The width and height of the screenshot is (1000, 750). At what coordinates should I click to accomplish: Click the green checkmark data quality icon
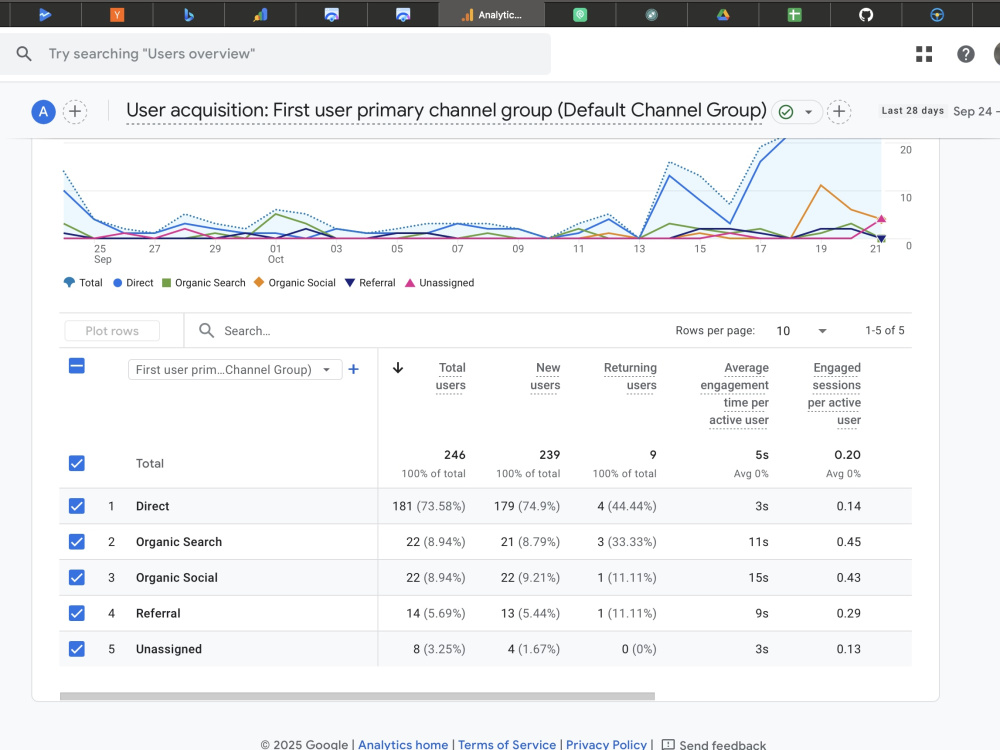click(786, 112)
